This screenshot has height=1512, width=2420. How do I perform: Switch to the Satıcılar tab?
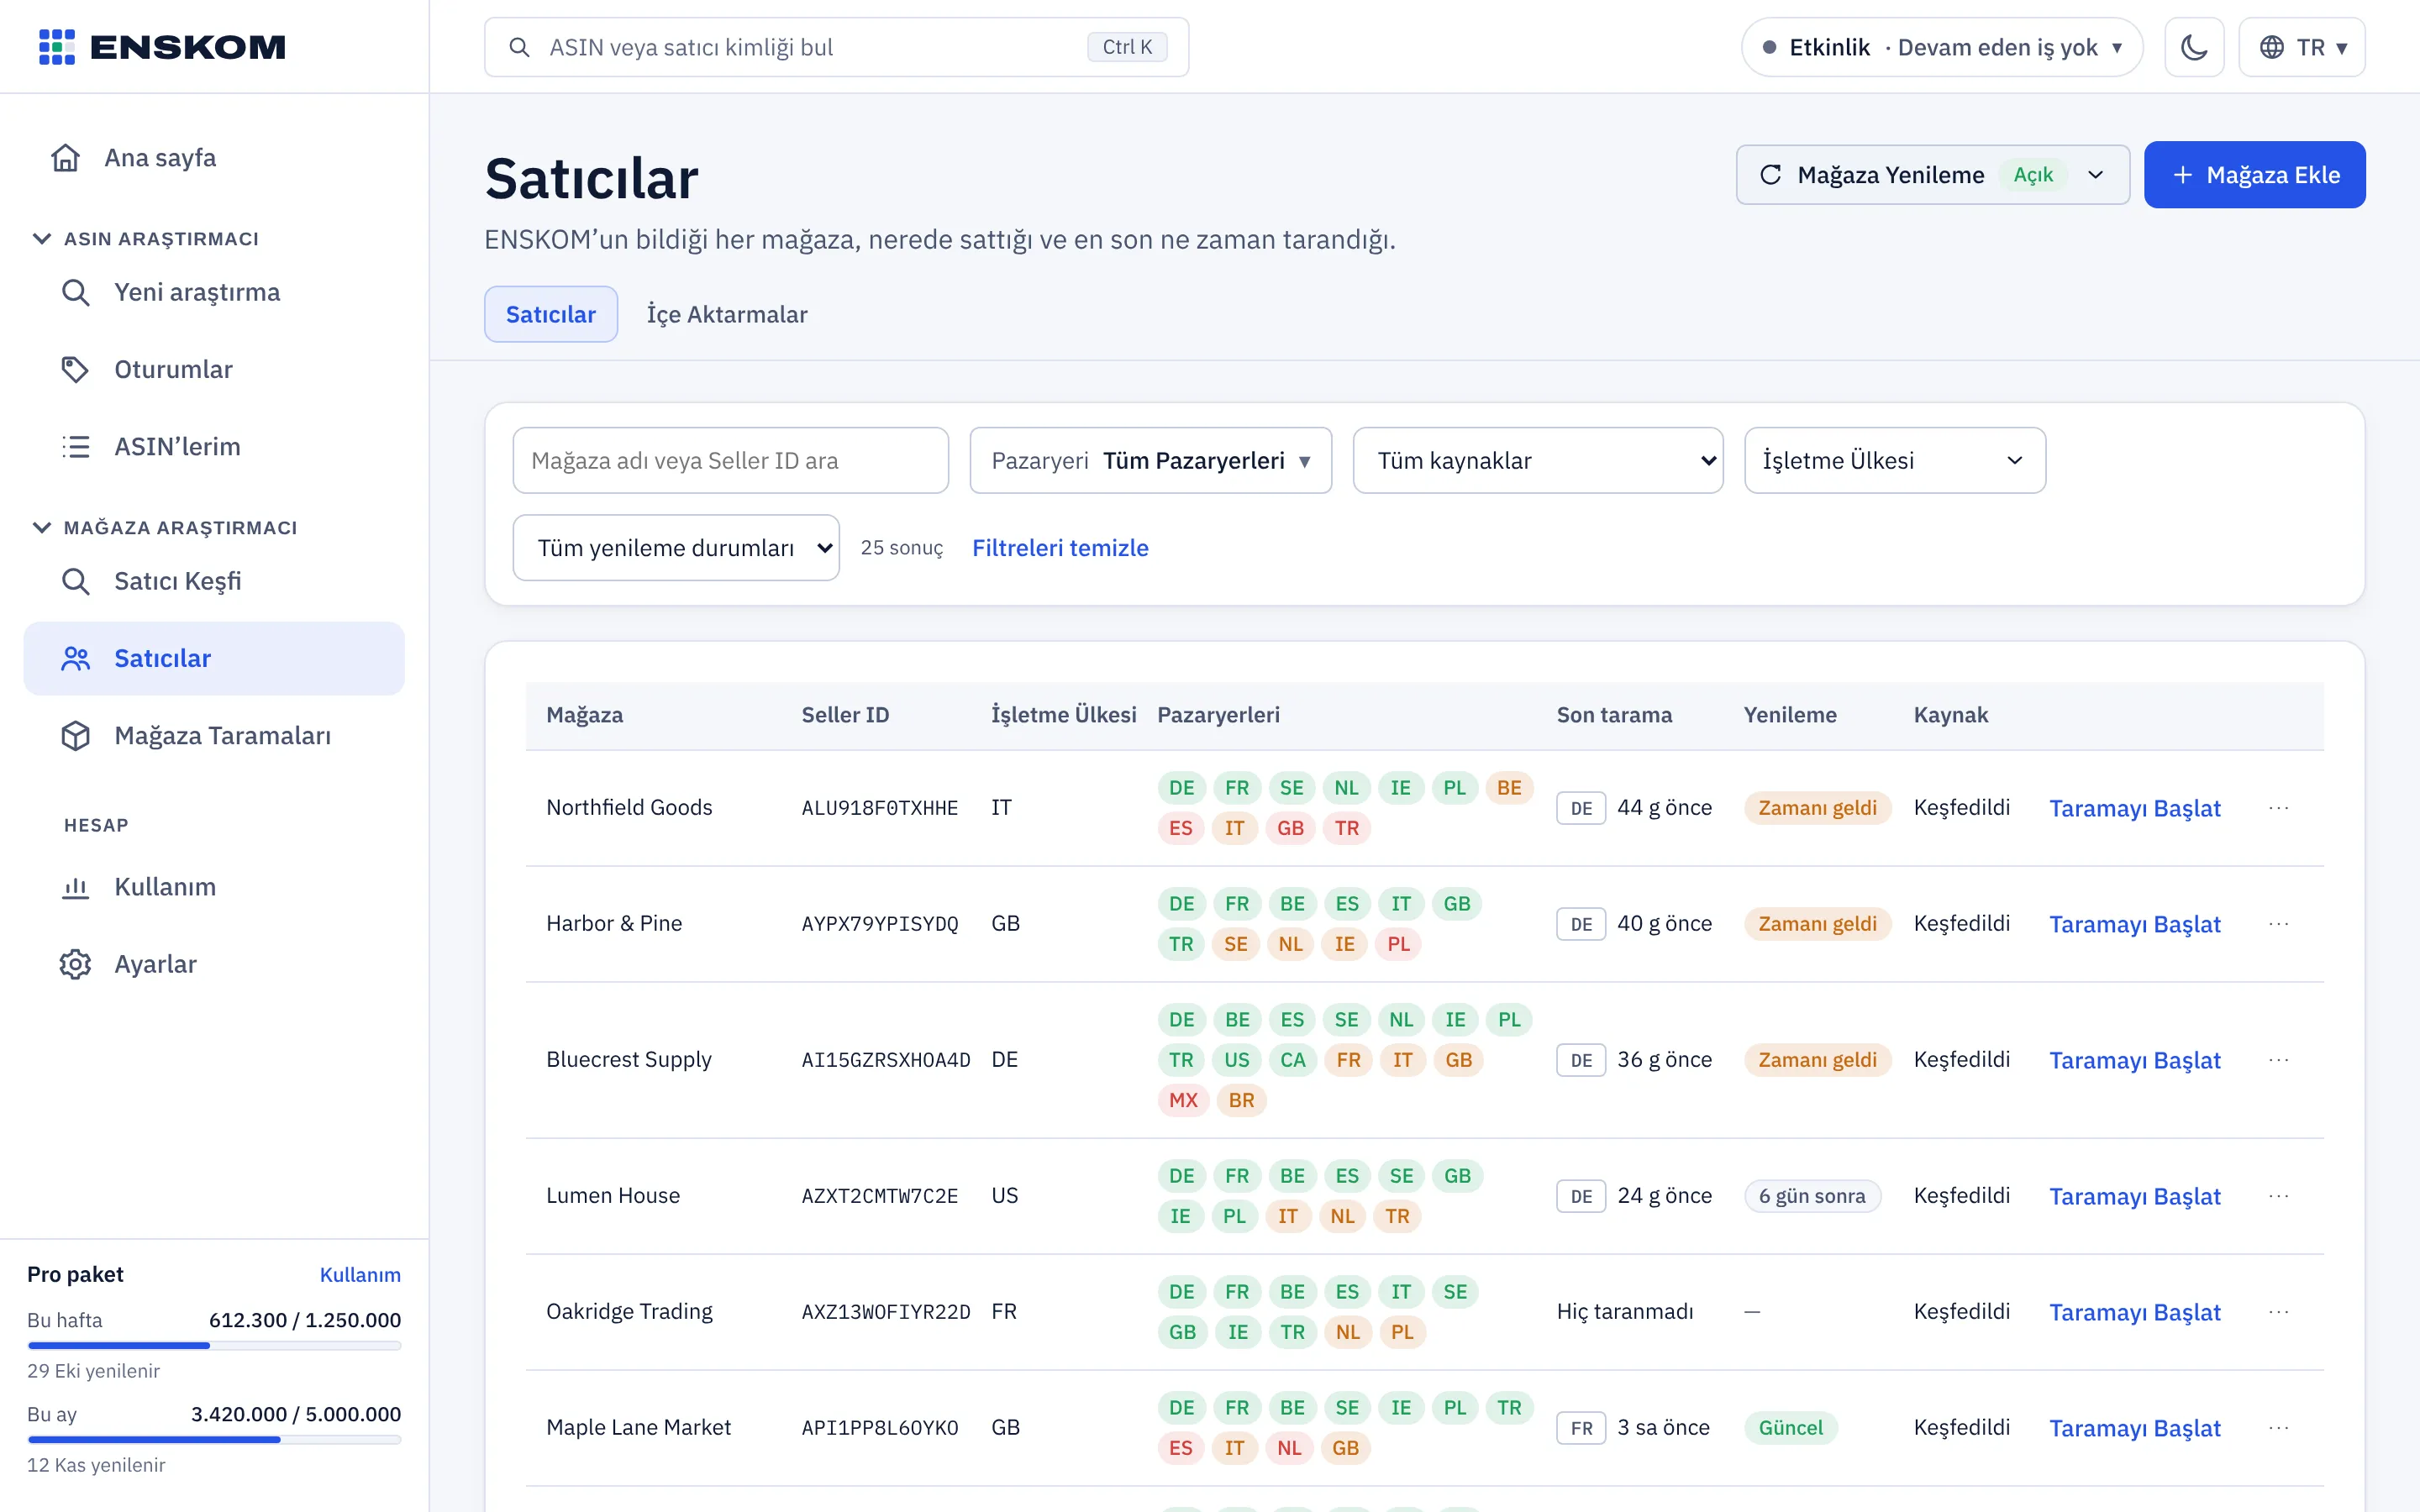pos(551,314)
